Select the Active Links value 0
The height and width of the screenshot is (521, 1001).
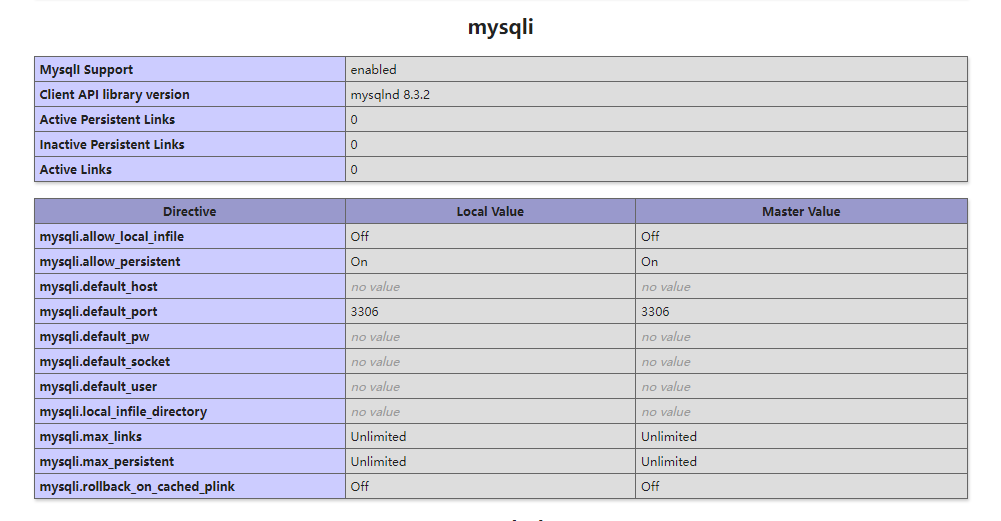pos(354,169)
